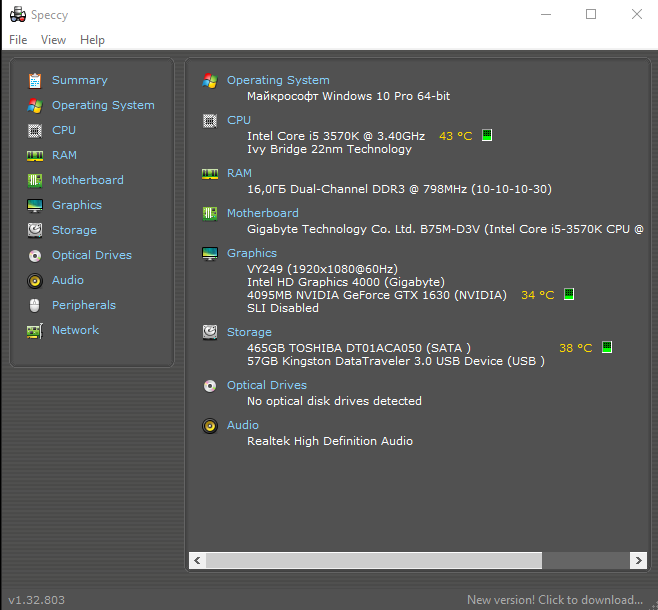Click the Graphics monitor icon in sidebar
The height and width of the screenshot is (610, 658).
35,206
